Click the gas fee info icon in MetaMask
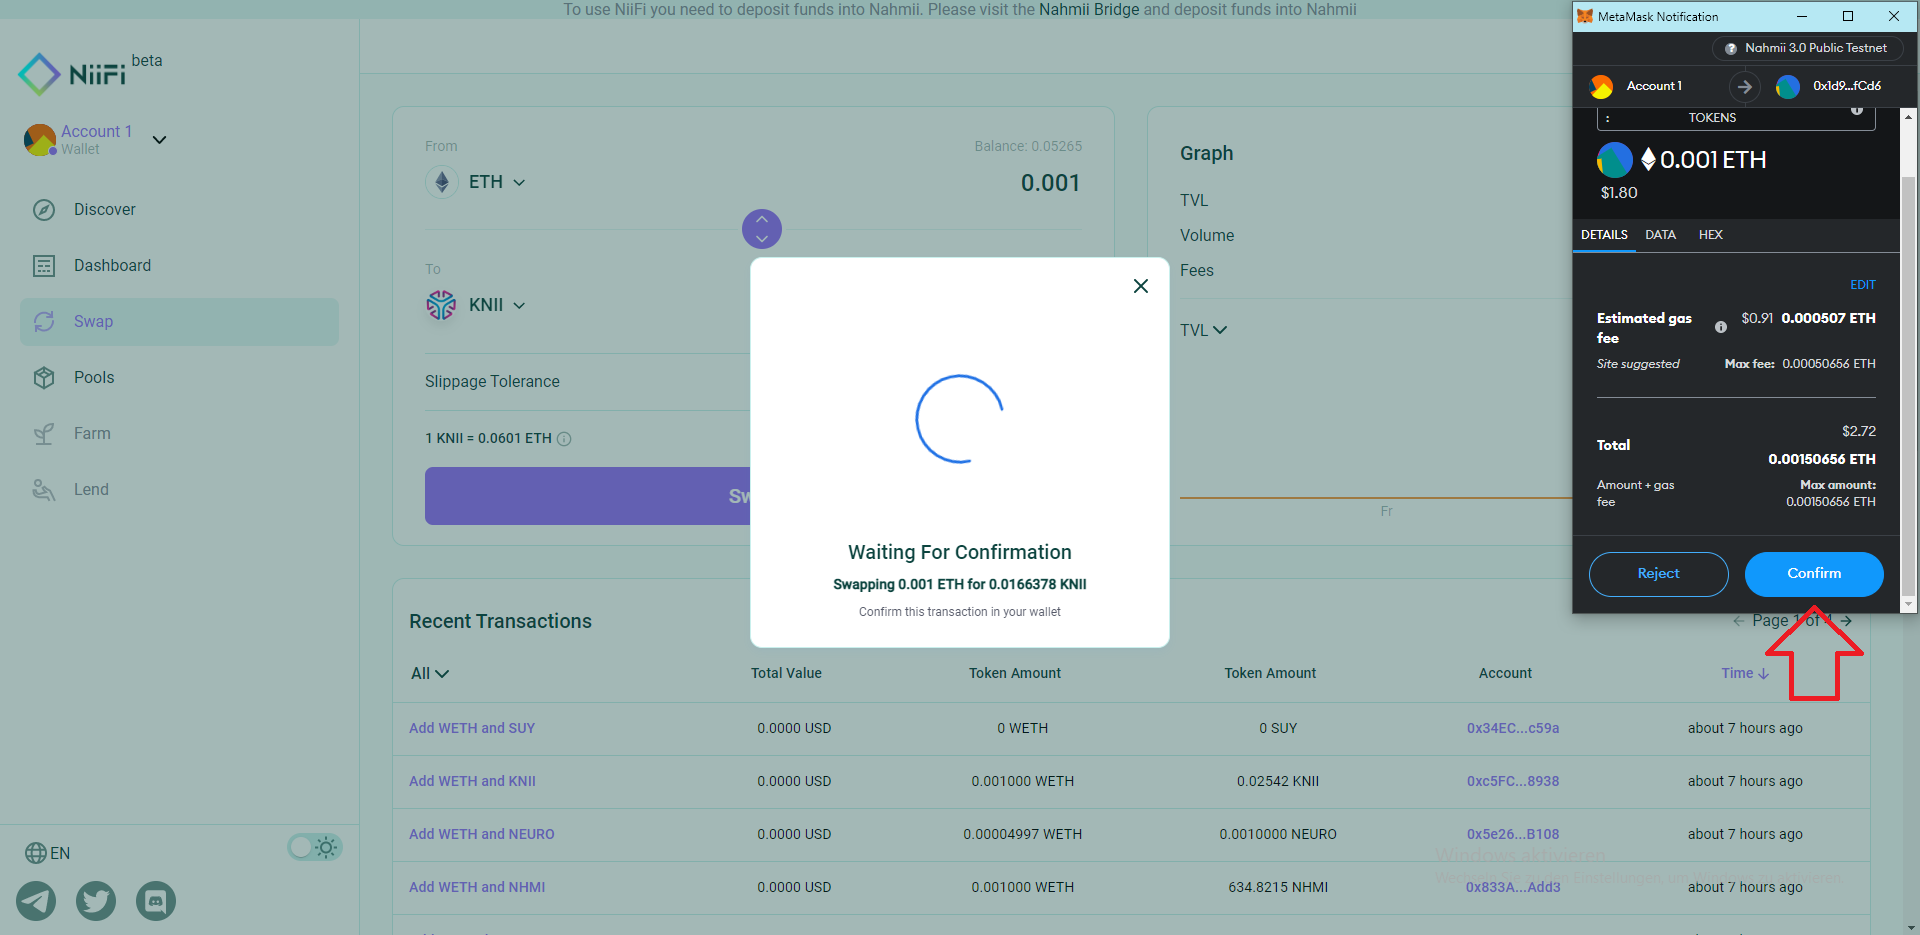Viewport: 1920px width, 935px height. pyautogui.click(x=1721, y=327)
